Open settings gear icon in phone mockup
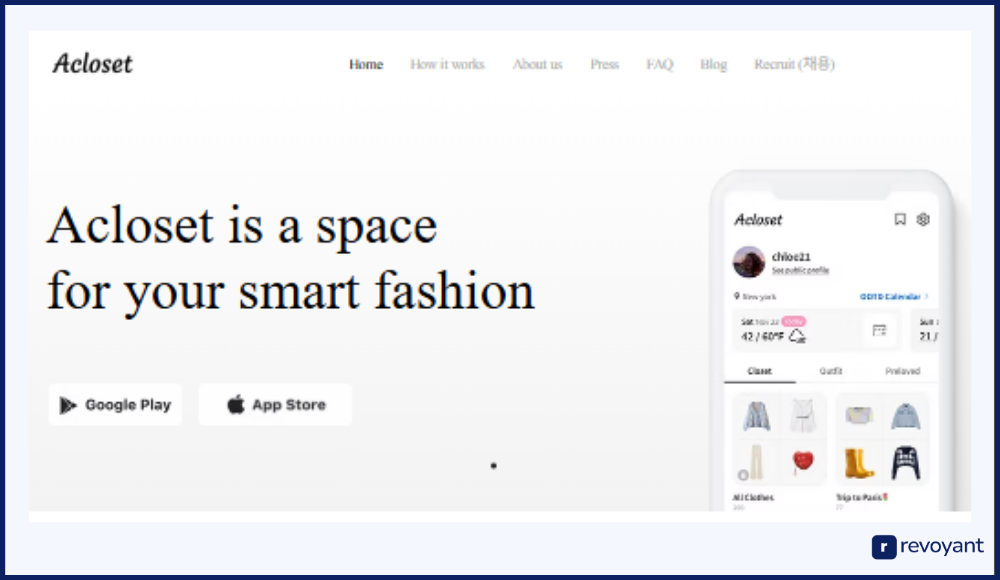The image size is (1000, 580). (923, 219)
